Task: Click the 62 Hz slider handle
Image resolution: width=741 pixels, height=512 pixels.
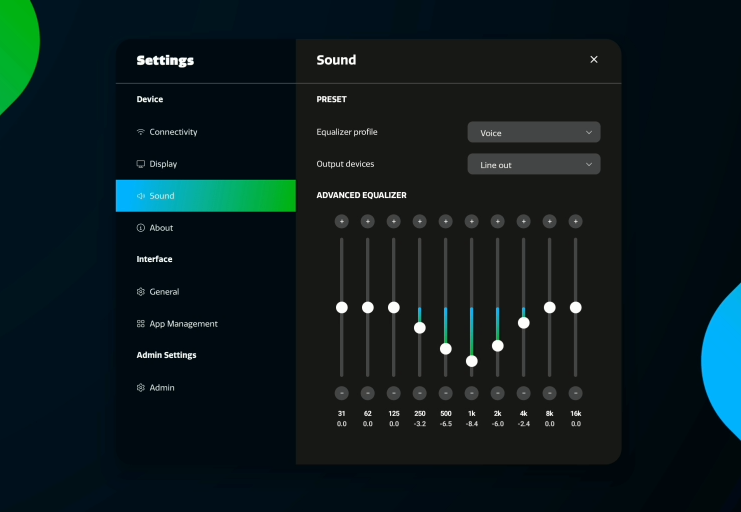Action: pos(368,308)
